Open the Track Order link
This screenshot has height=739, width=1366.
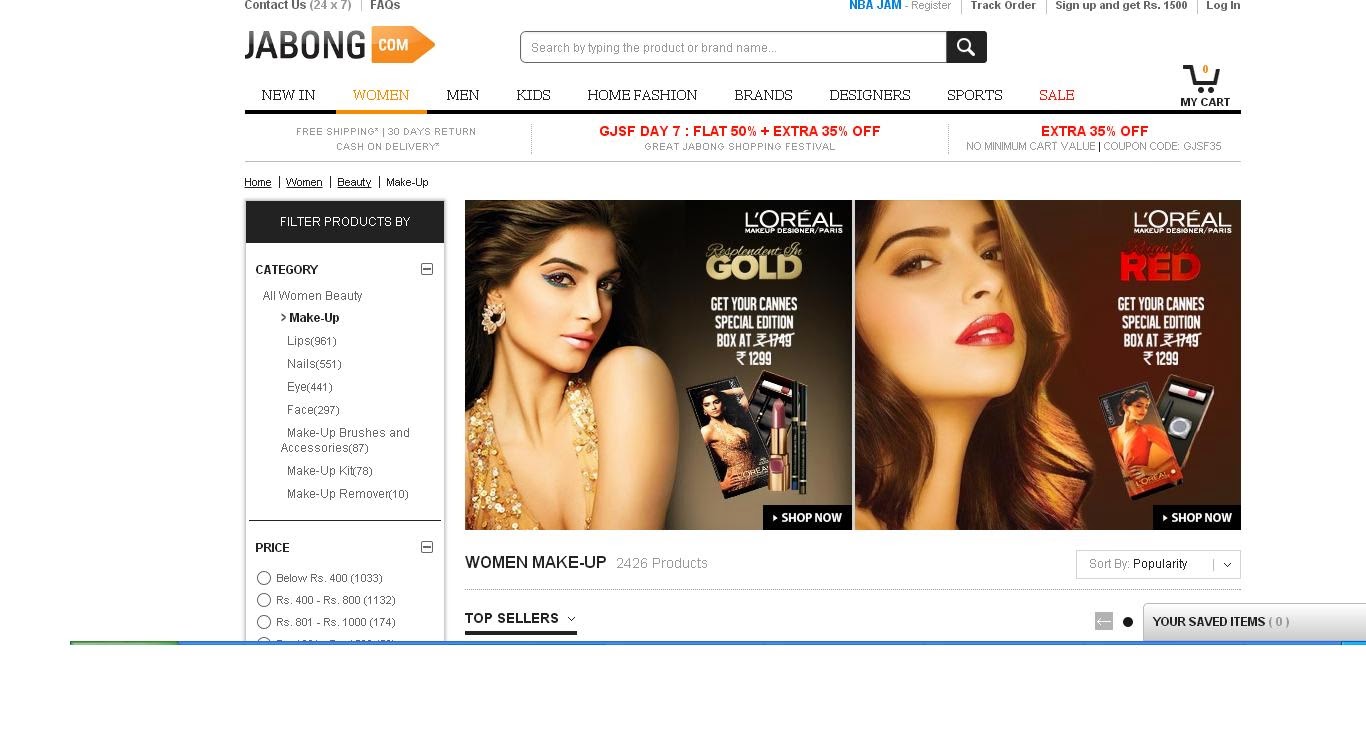pos(1002,6)
